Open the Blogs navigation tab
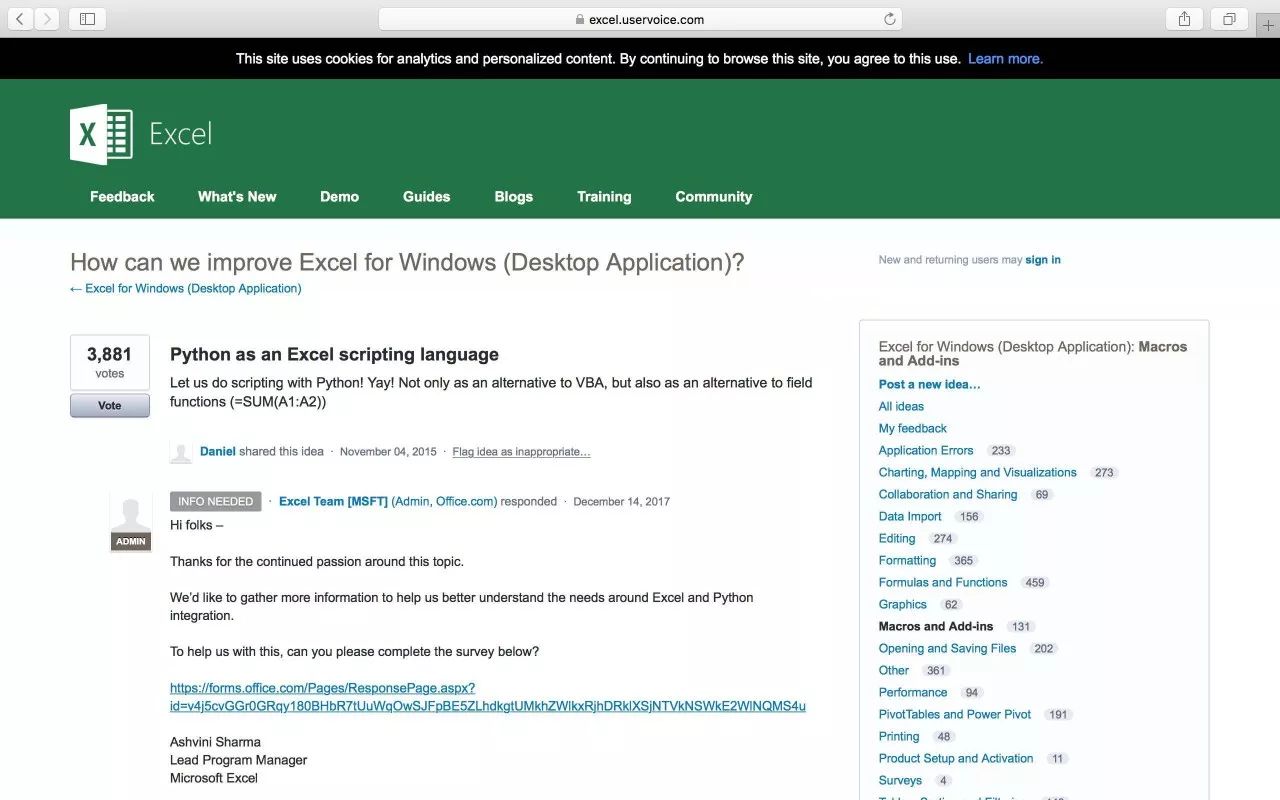 (514, 197)
